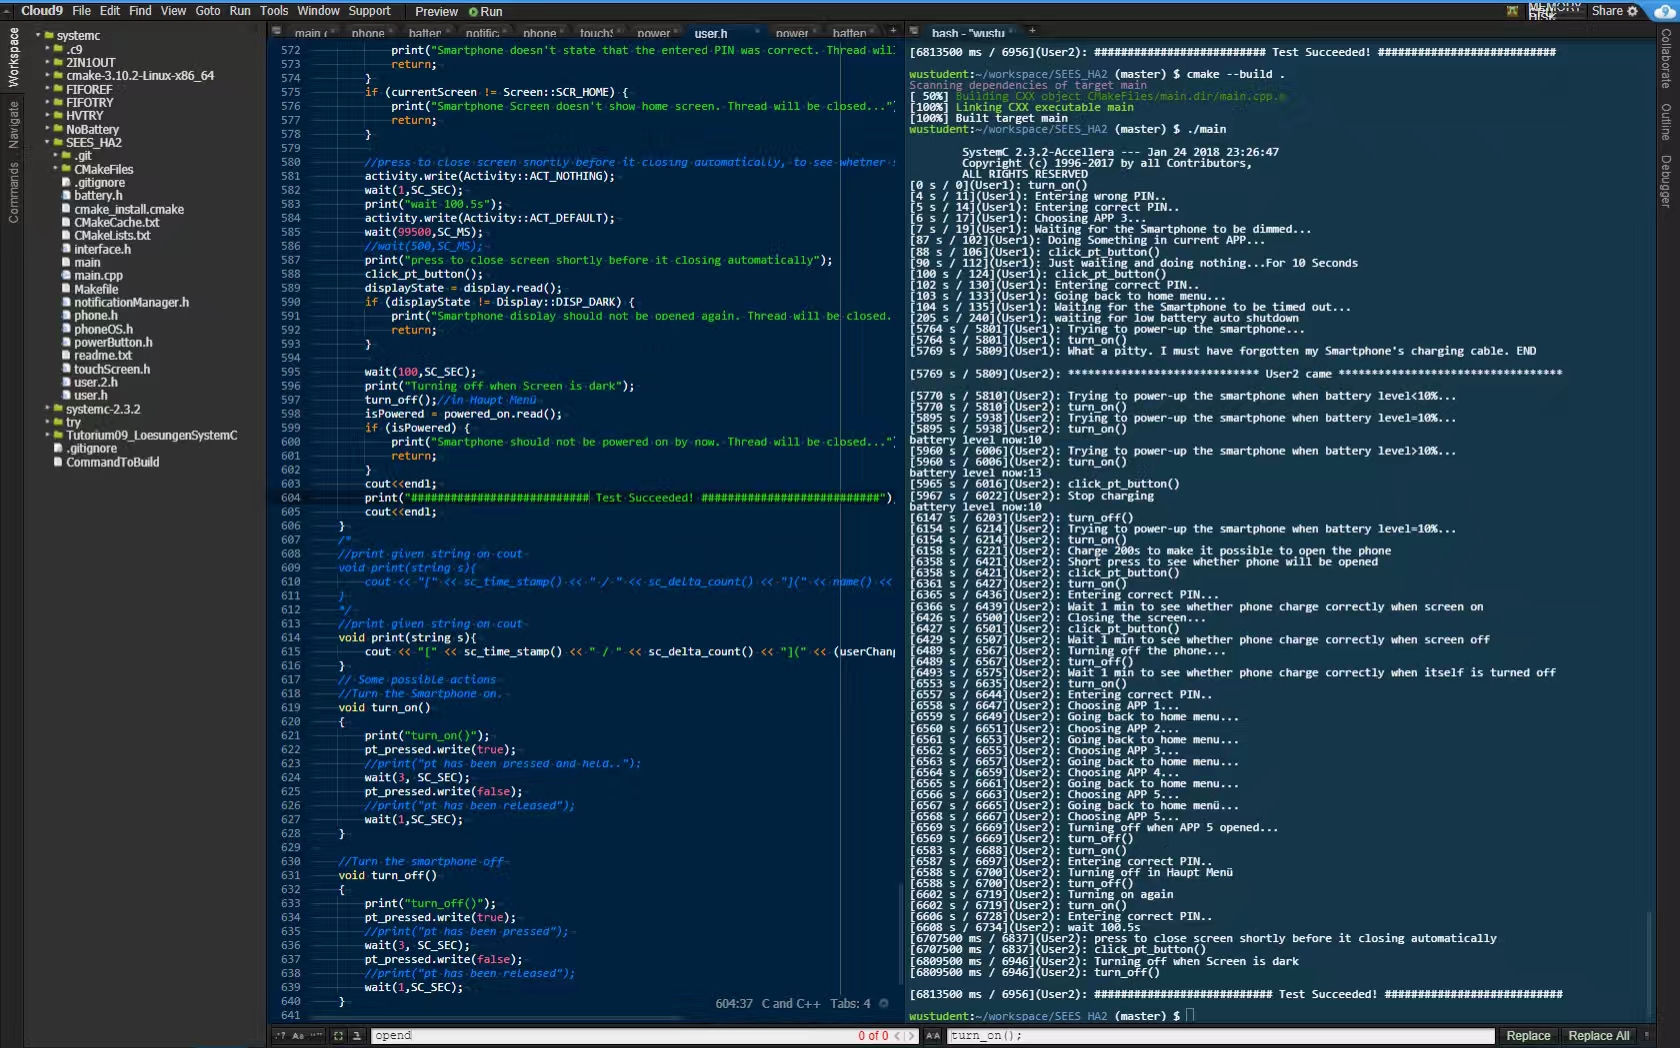Expand the .c9 folder

coord(47,49)
